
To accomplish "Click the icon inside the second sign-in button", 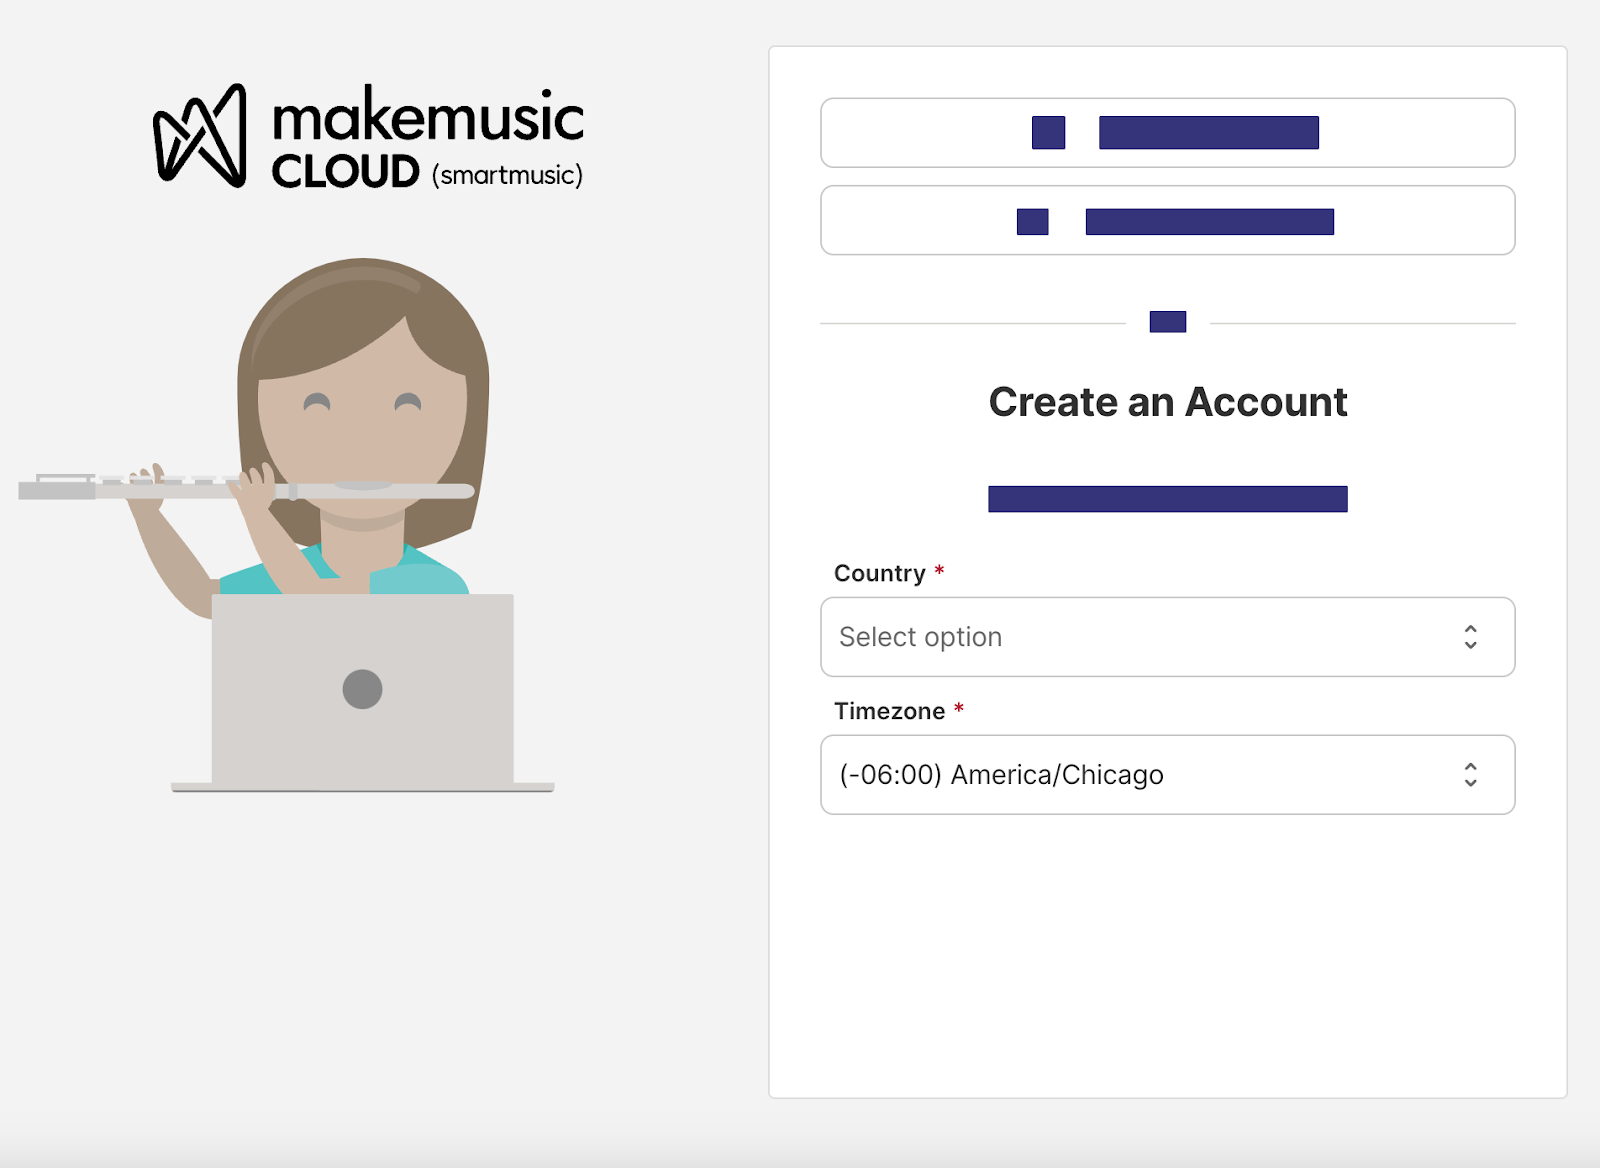I will coord(1032,220).
